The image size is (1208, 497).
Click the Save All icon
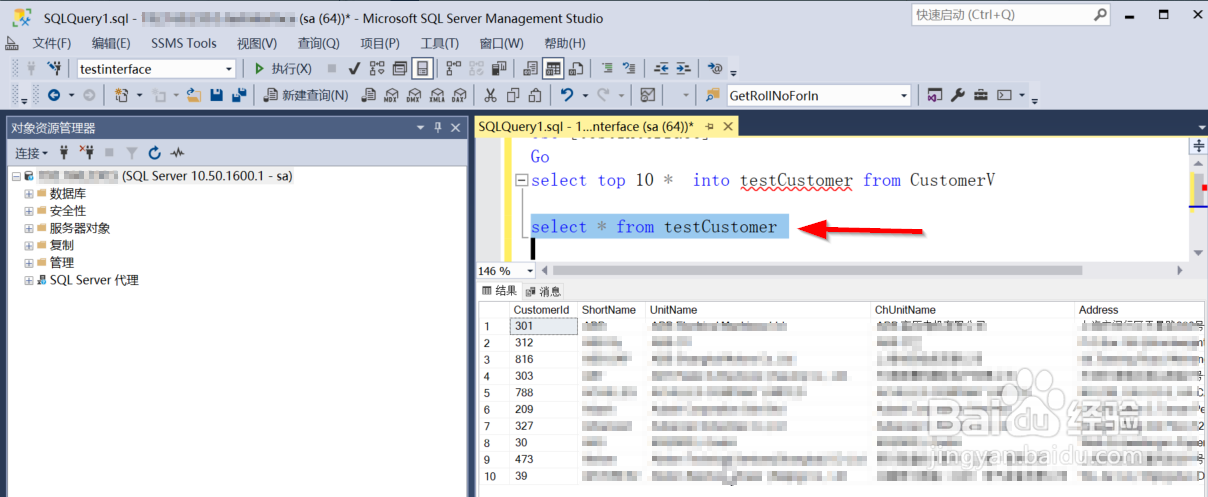click(x=238, y=95)
